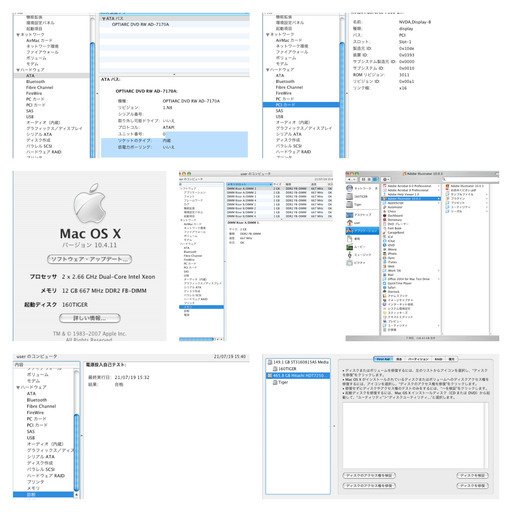512x512 pixels.
Task: Click the 詳しい情報 button below 160TIGER
Action: click(x=90, y=318)
